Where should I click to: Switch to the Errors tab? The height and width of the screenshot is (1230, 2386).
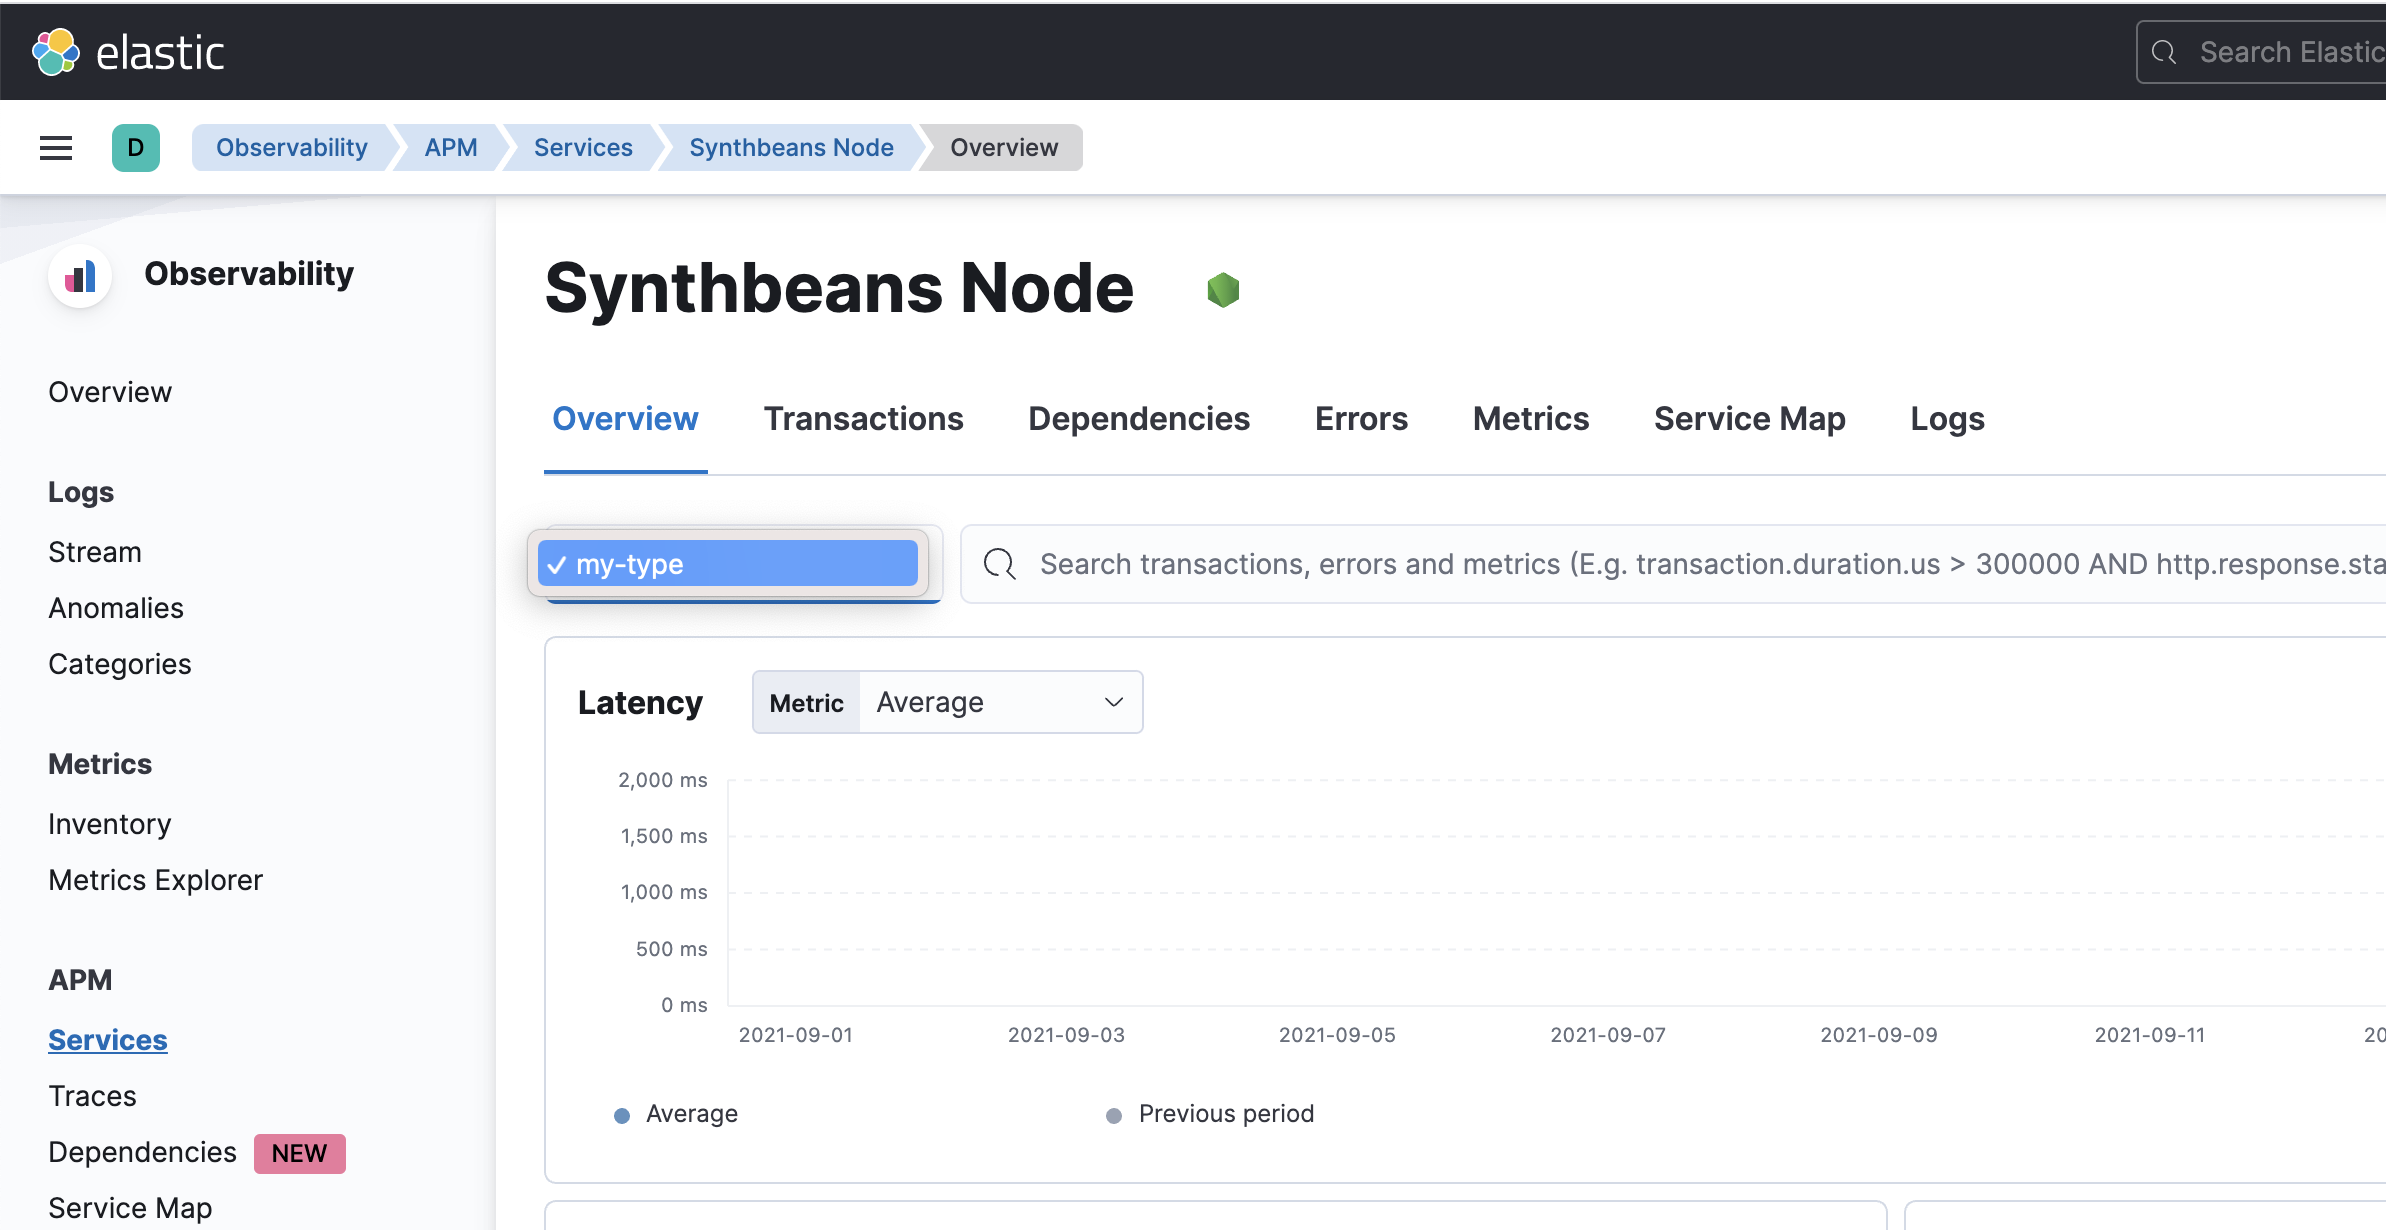[x=1361, y=419]
